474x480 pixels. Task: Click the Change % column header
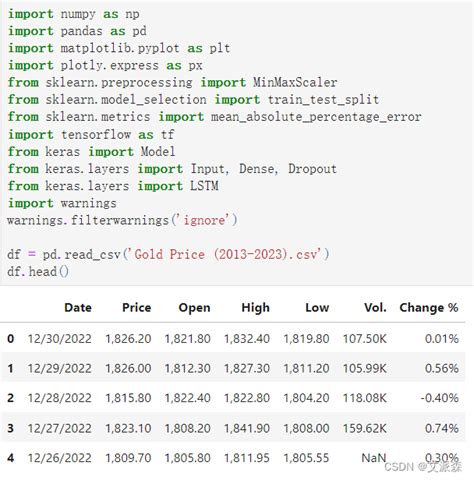point(429,307)
